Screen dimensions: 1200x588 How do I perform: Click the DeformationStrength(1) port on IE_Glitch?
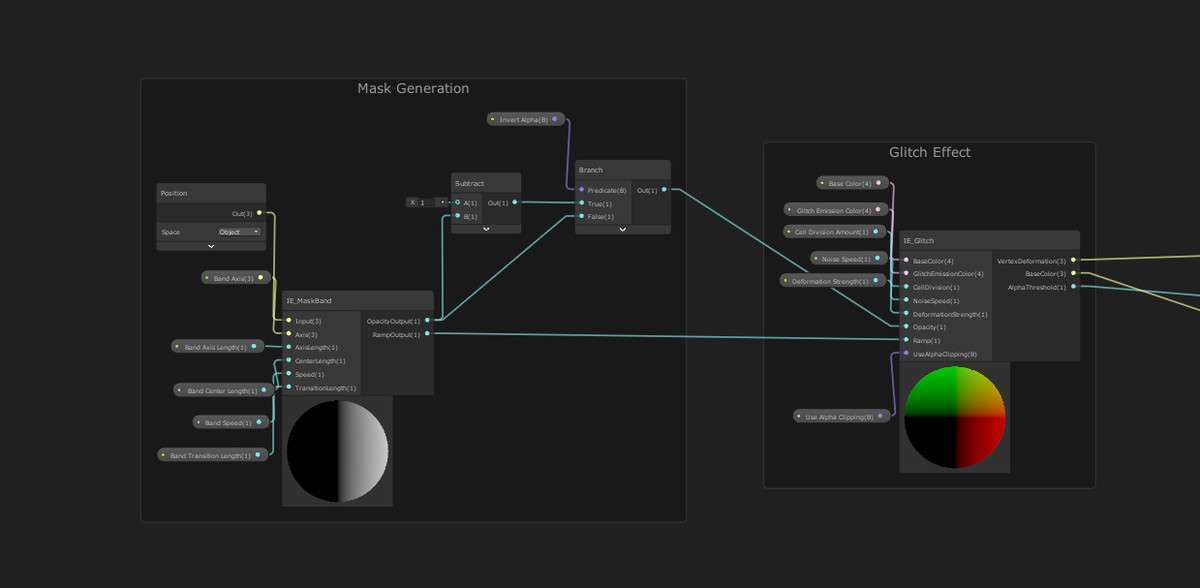[x=907, y=314]
